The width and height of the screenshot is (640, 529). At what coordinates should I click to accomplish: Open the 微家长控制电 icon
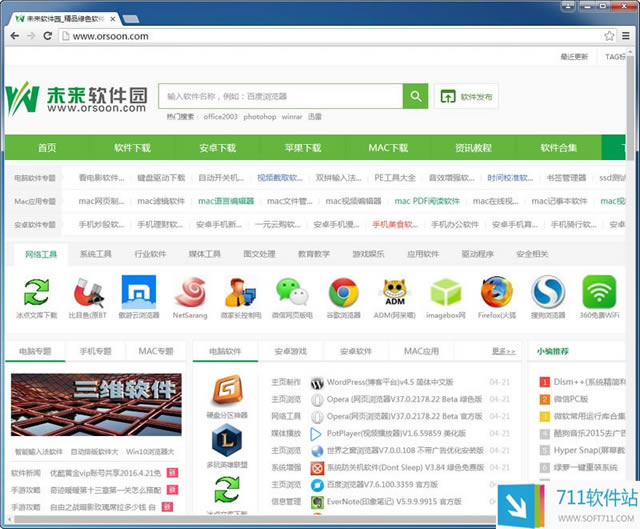pyautogui.click(x=241, y=292)
